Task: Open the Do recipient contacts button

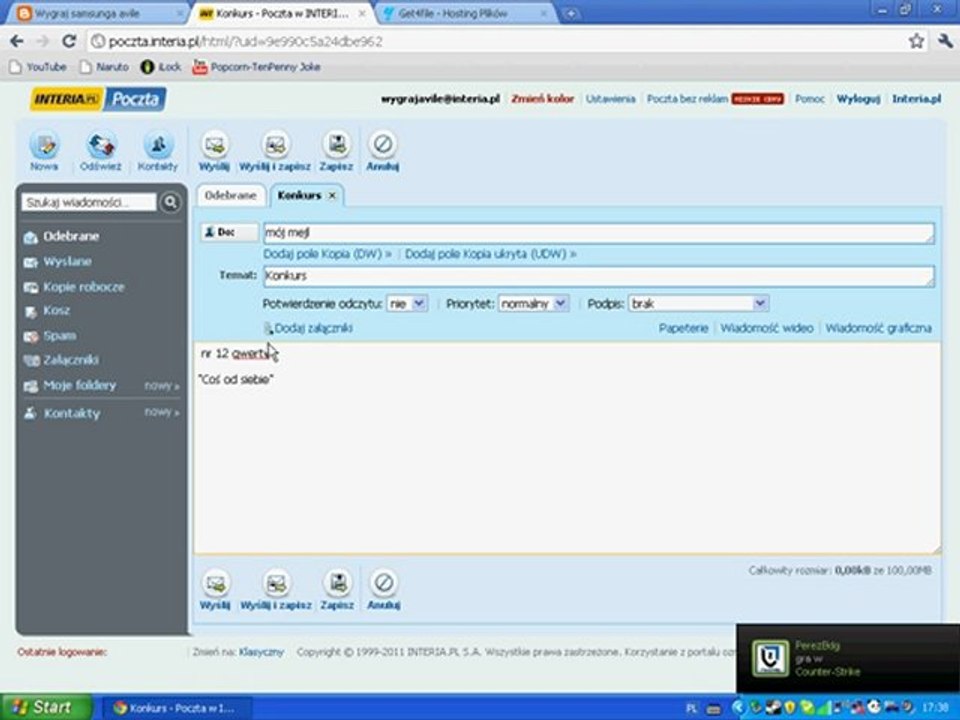Action: (x=230, y=232)
